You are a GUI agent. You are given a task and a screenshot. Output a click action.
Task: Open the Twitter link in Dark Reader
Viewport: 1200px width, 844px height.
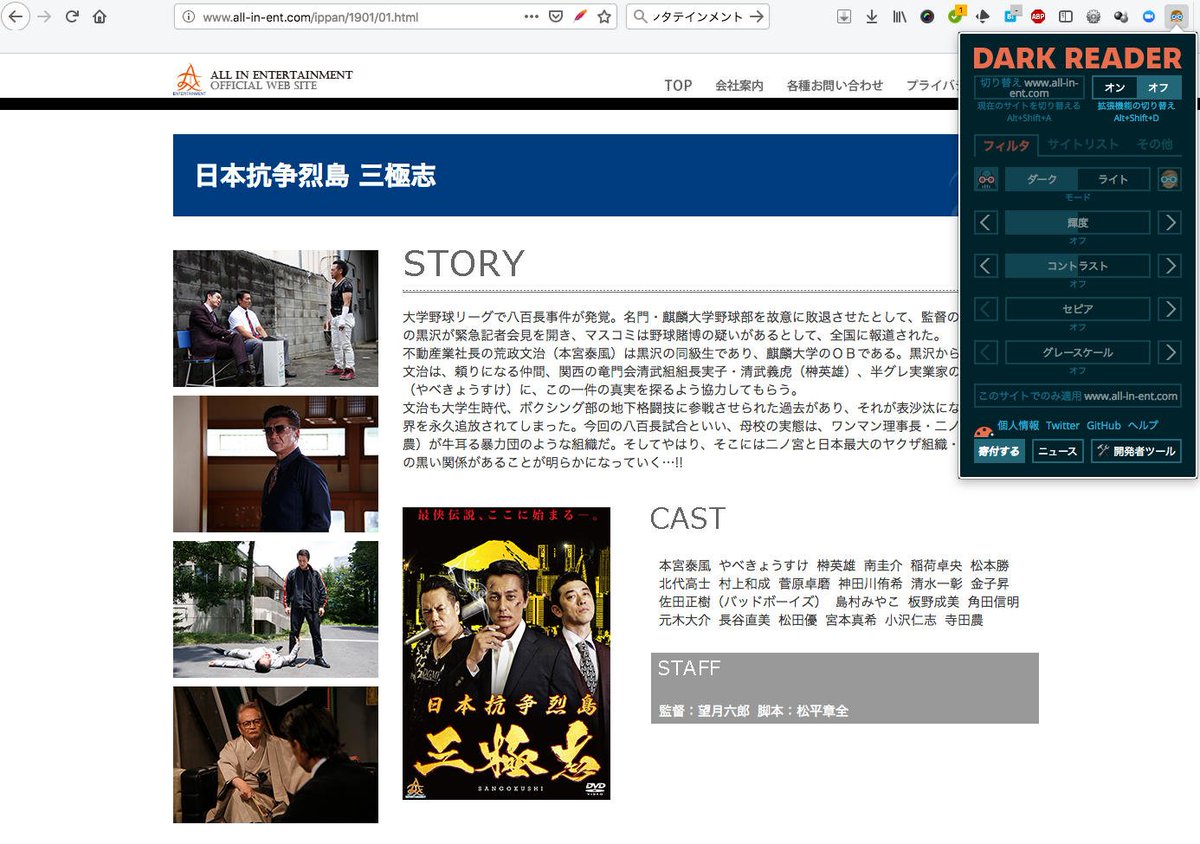click(1063, 425)
